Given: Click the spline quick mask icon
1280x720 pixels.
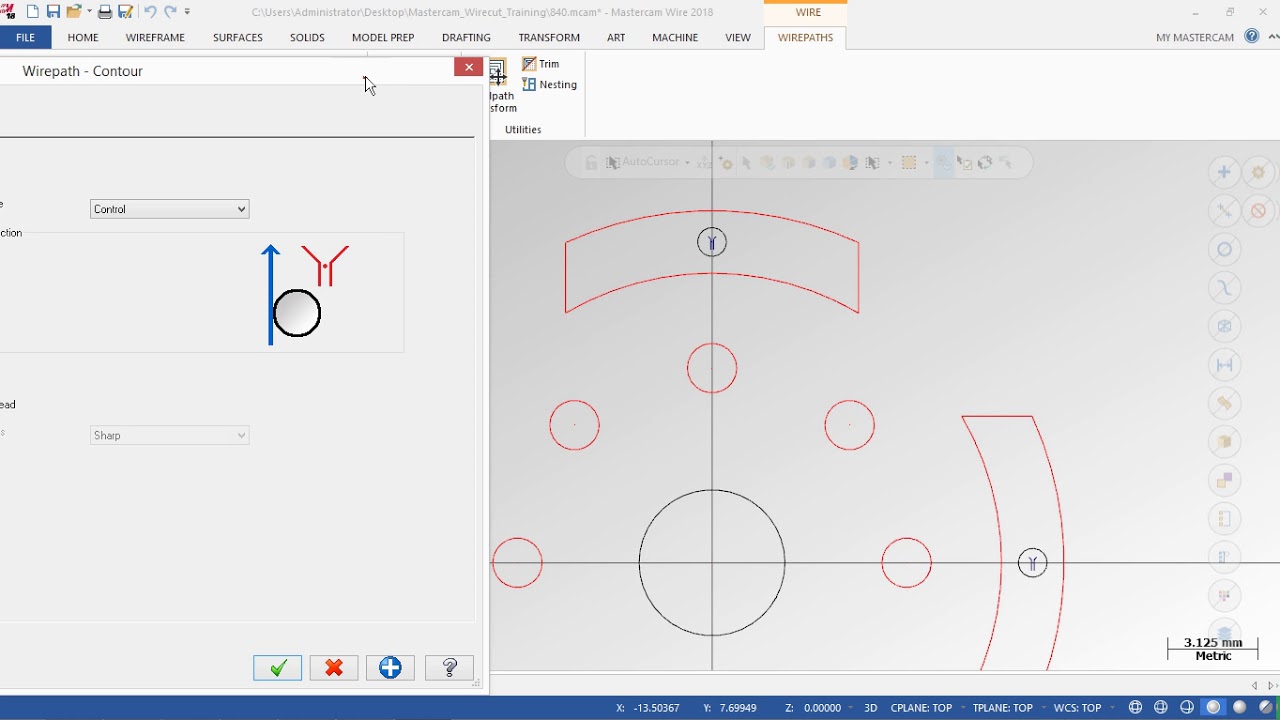Looking at the screenshot, I should click(1224, 288).
